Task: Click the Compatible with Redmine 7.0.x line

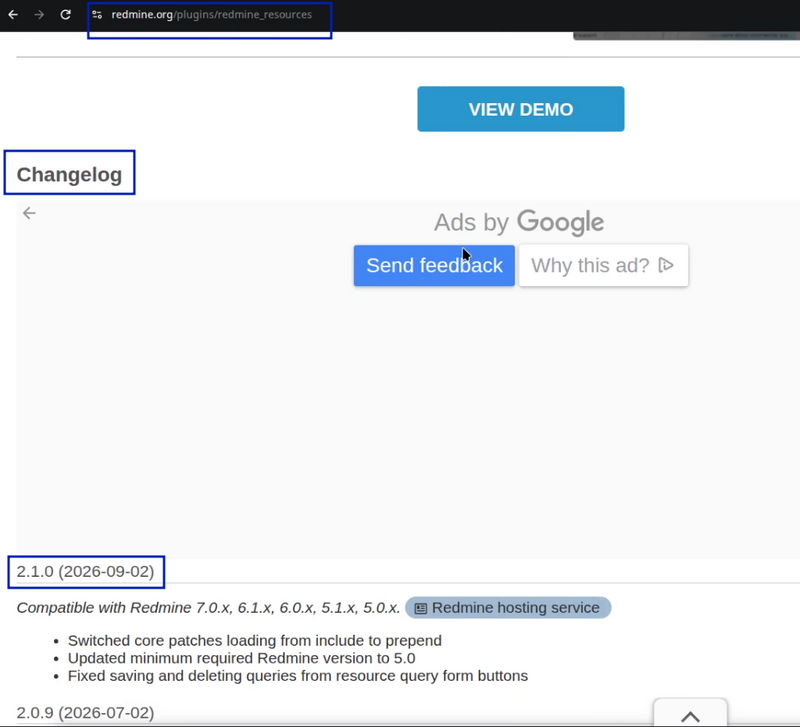Action: [x=208, y=608]
